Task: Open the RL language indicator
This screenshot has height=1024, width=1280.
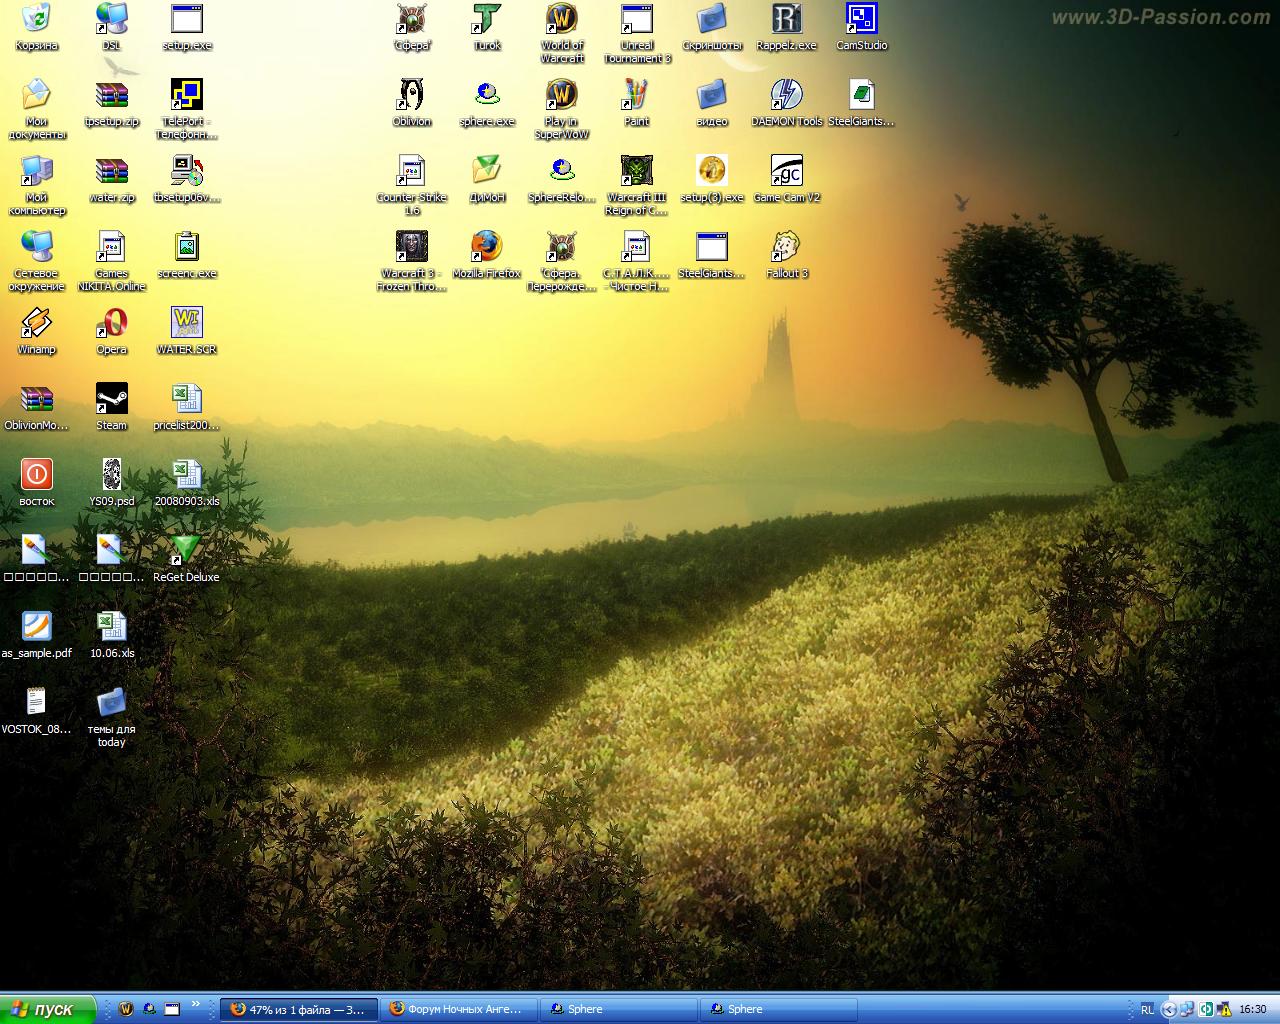Action: click(1147, 1009)
